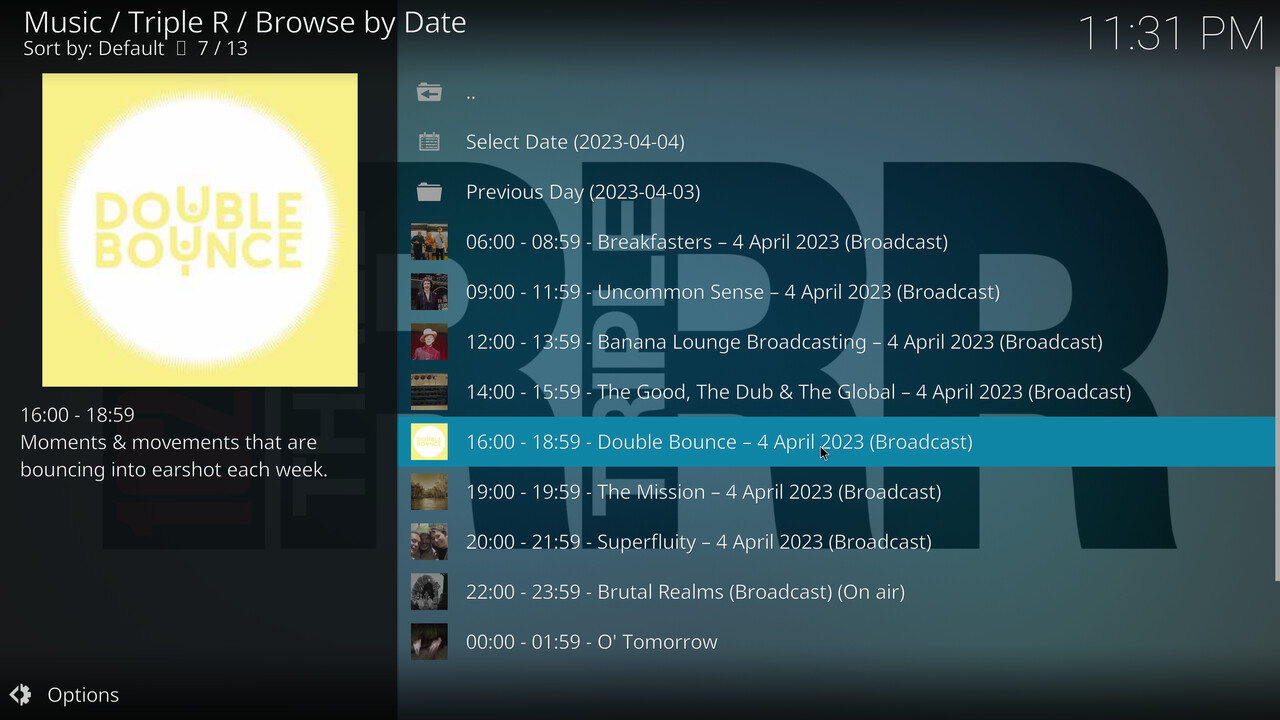
Task: Play Brutal Realms on air broadcast
Action: click(x=685, y=592)
